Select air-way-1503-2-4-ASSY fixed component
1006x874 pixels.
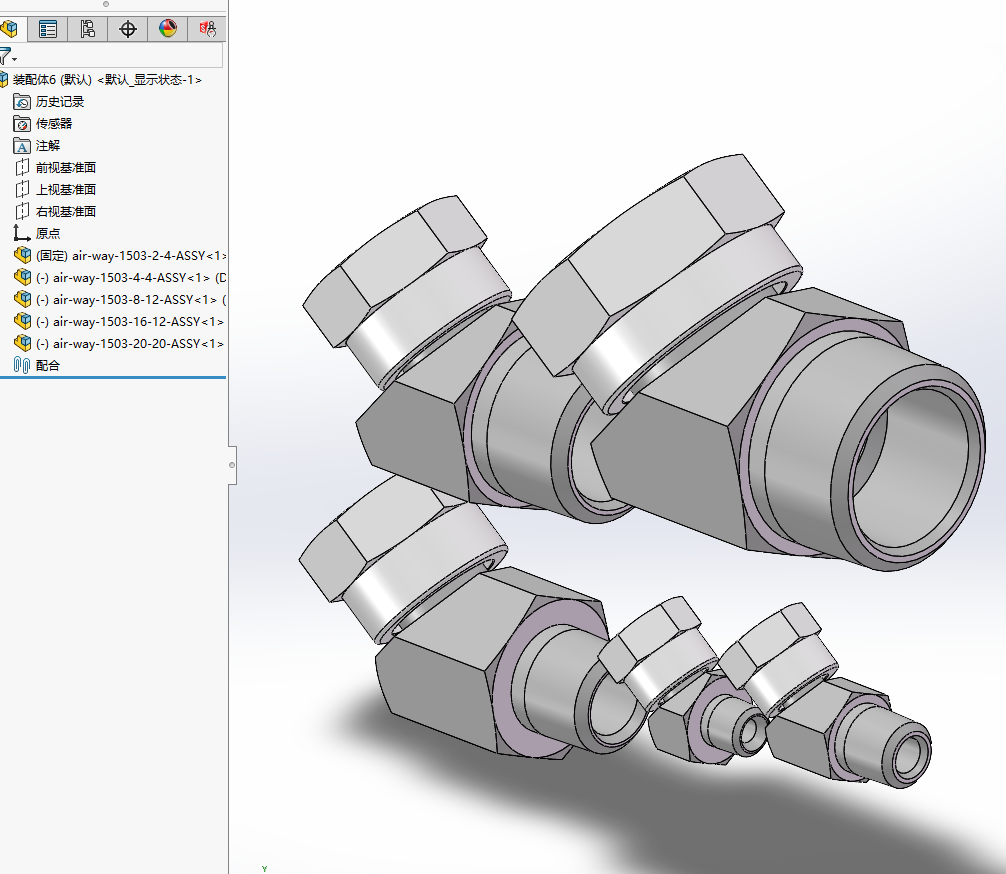[131, 255]
